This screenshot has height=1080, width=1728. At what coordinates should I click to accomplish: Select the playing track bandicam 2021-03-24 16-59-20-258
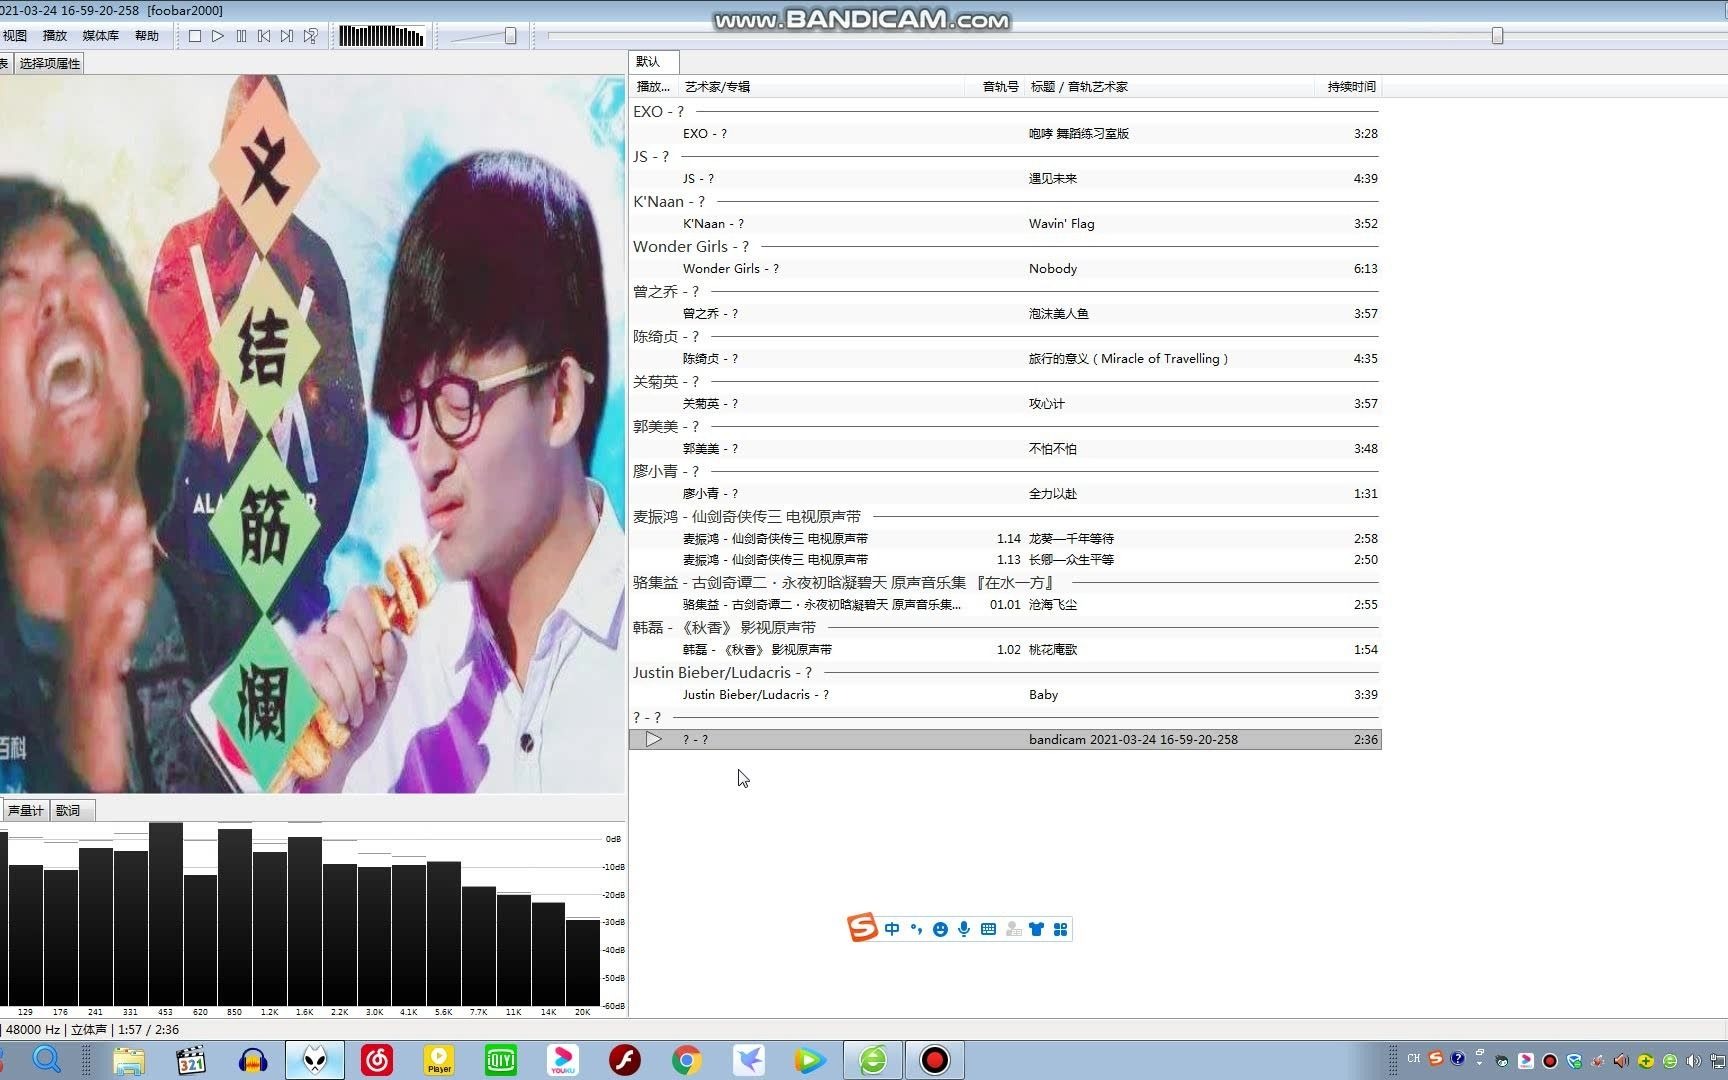coord(1005,740)
